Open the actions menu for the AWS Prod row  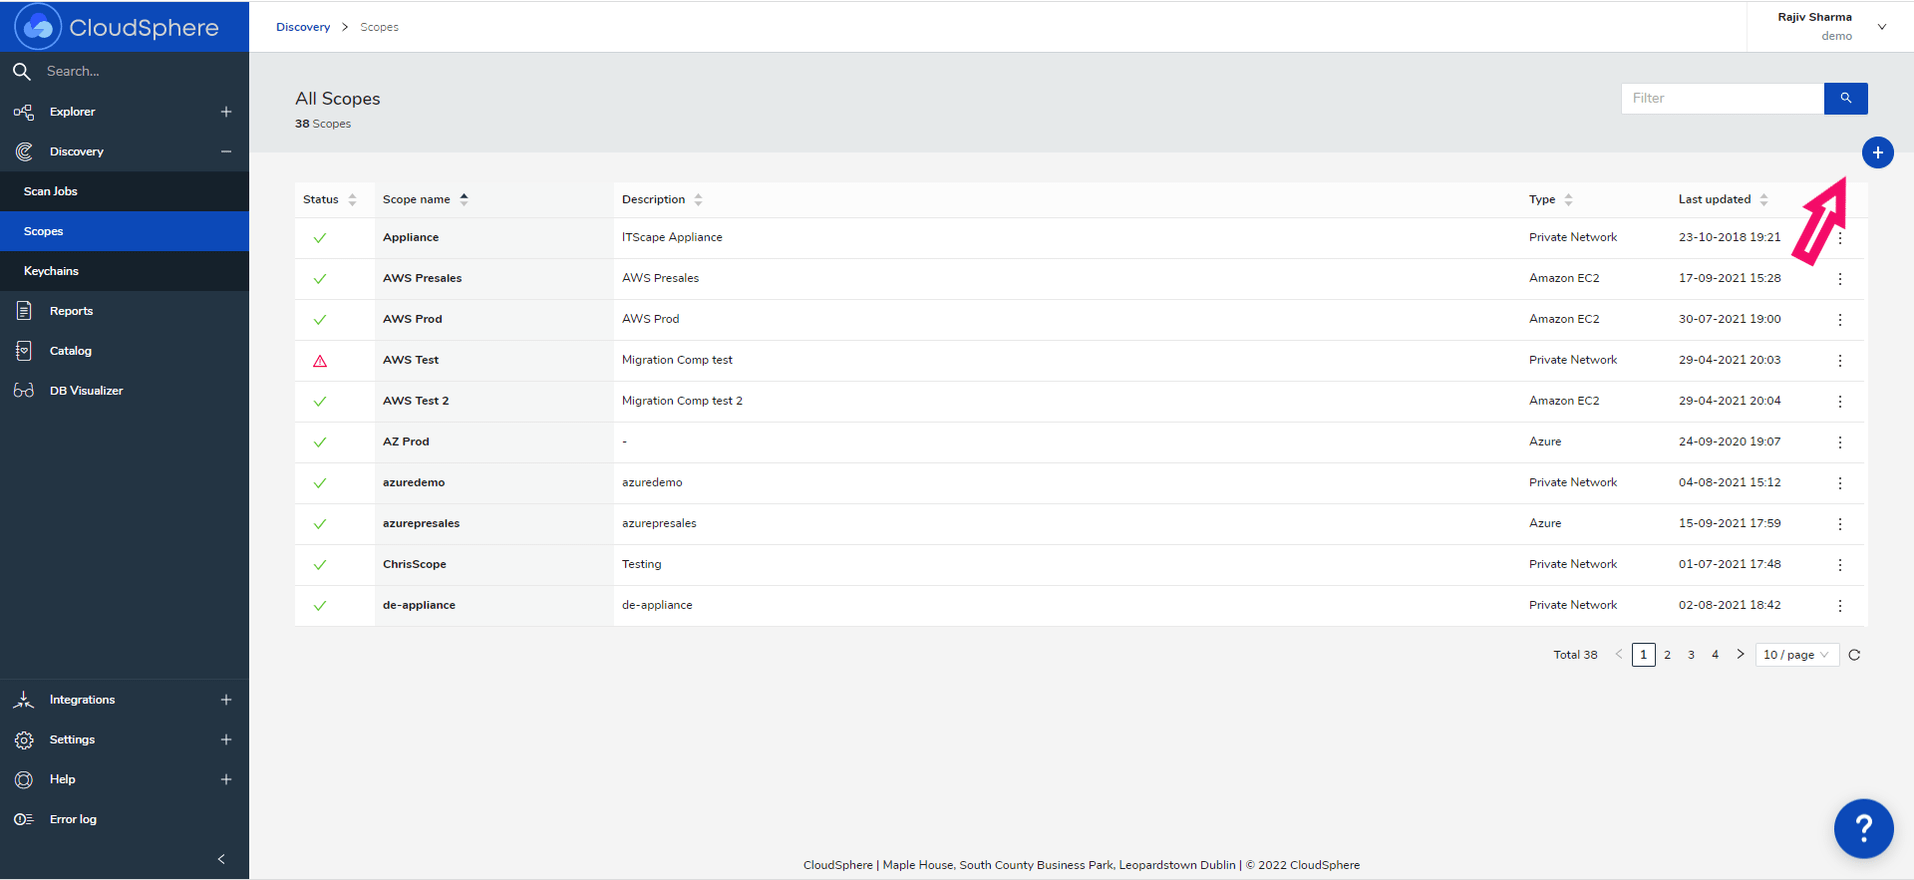[x=1840, y=320]
